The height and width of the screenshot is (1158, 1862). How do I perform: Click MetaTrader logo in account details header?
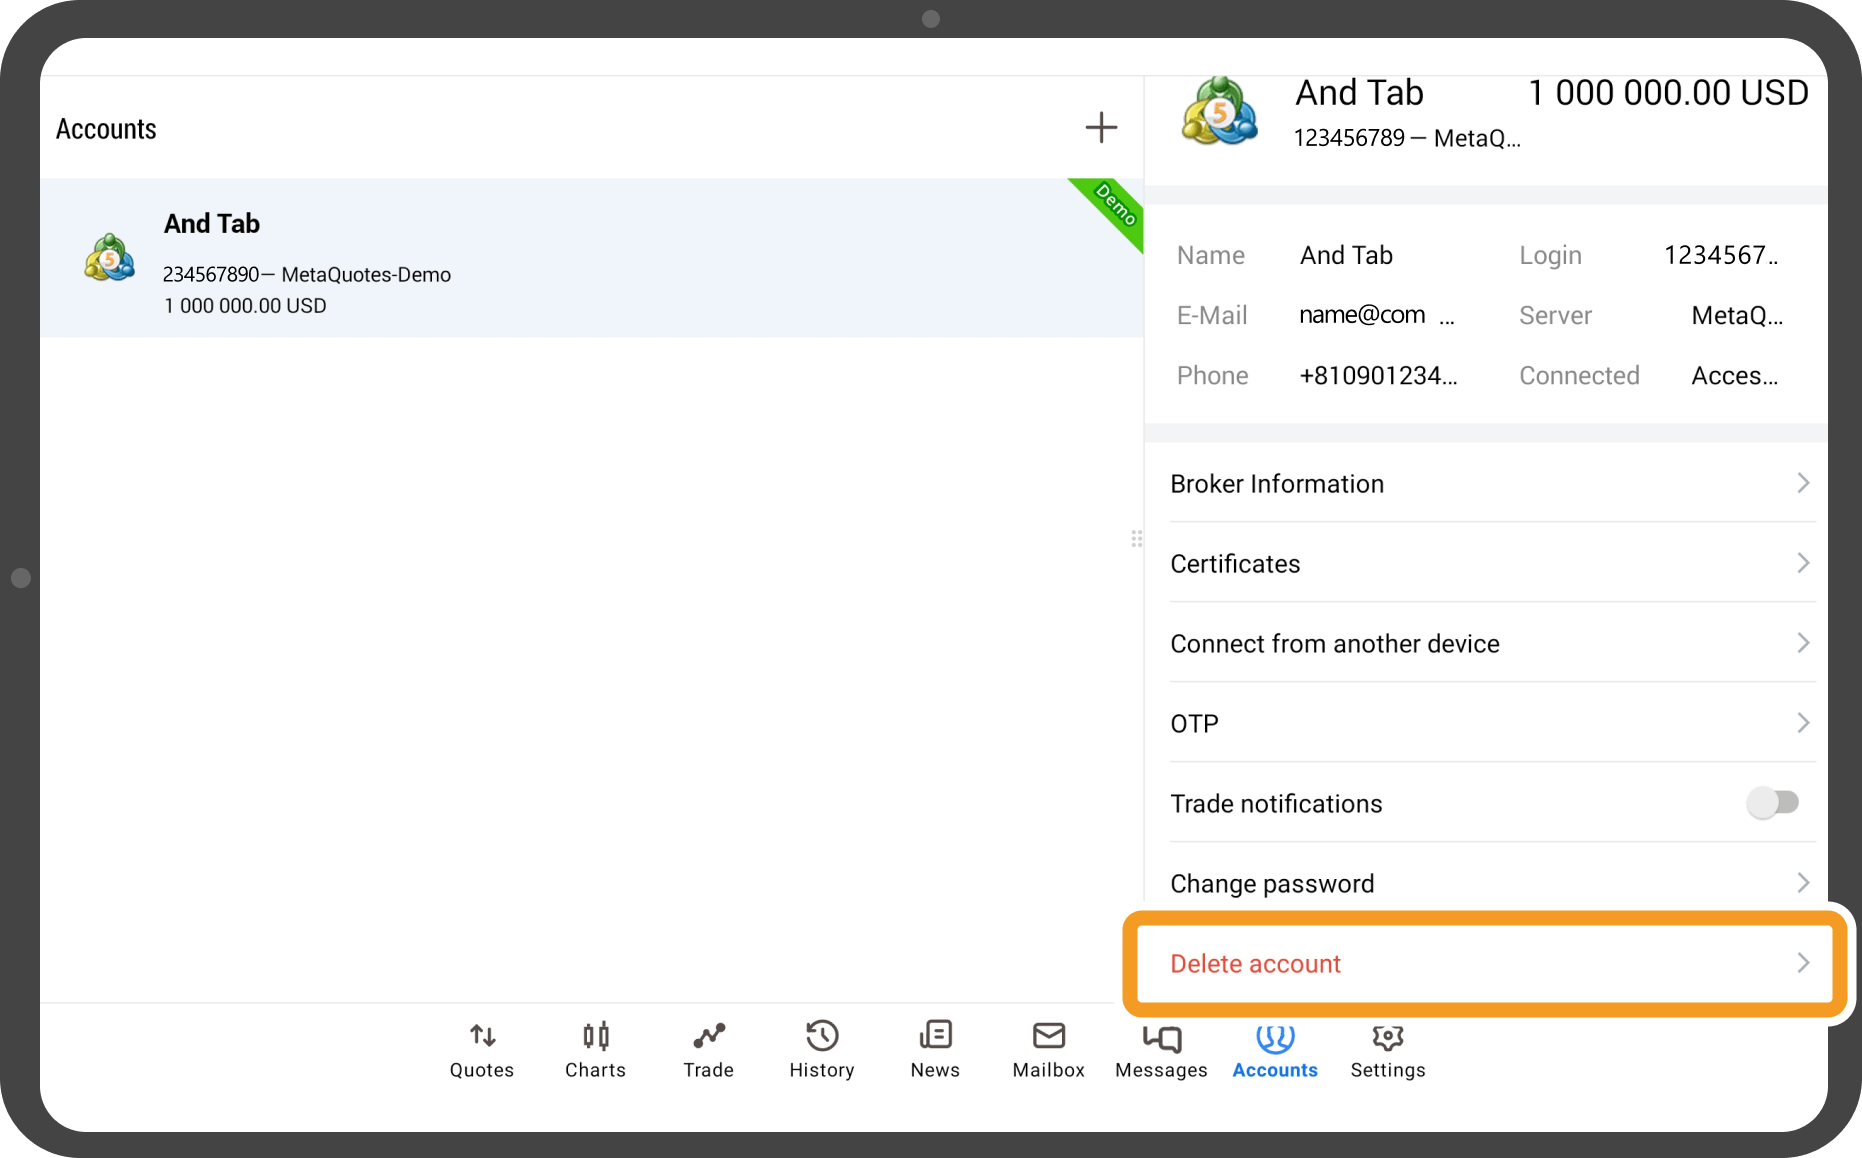point(1219,111)
